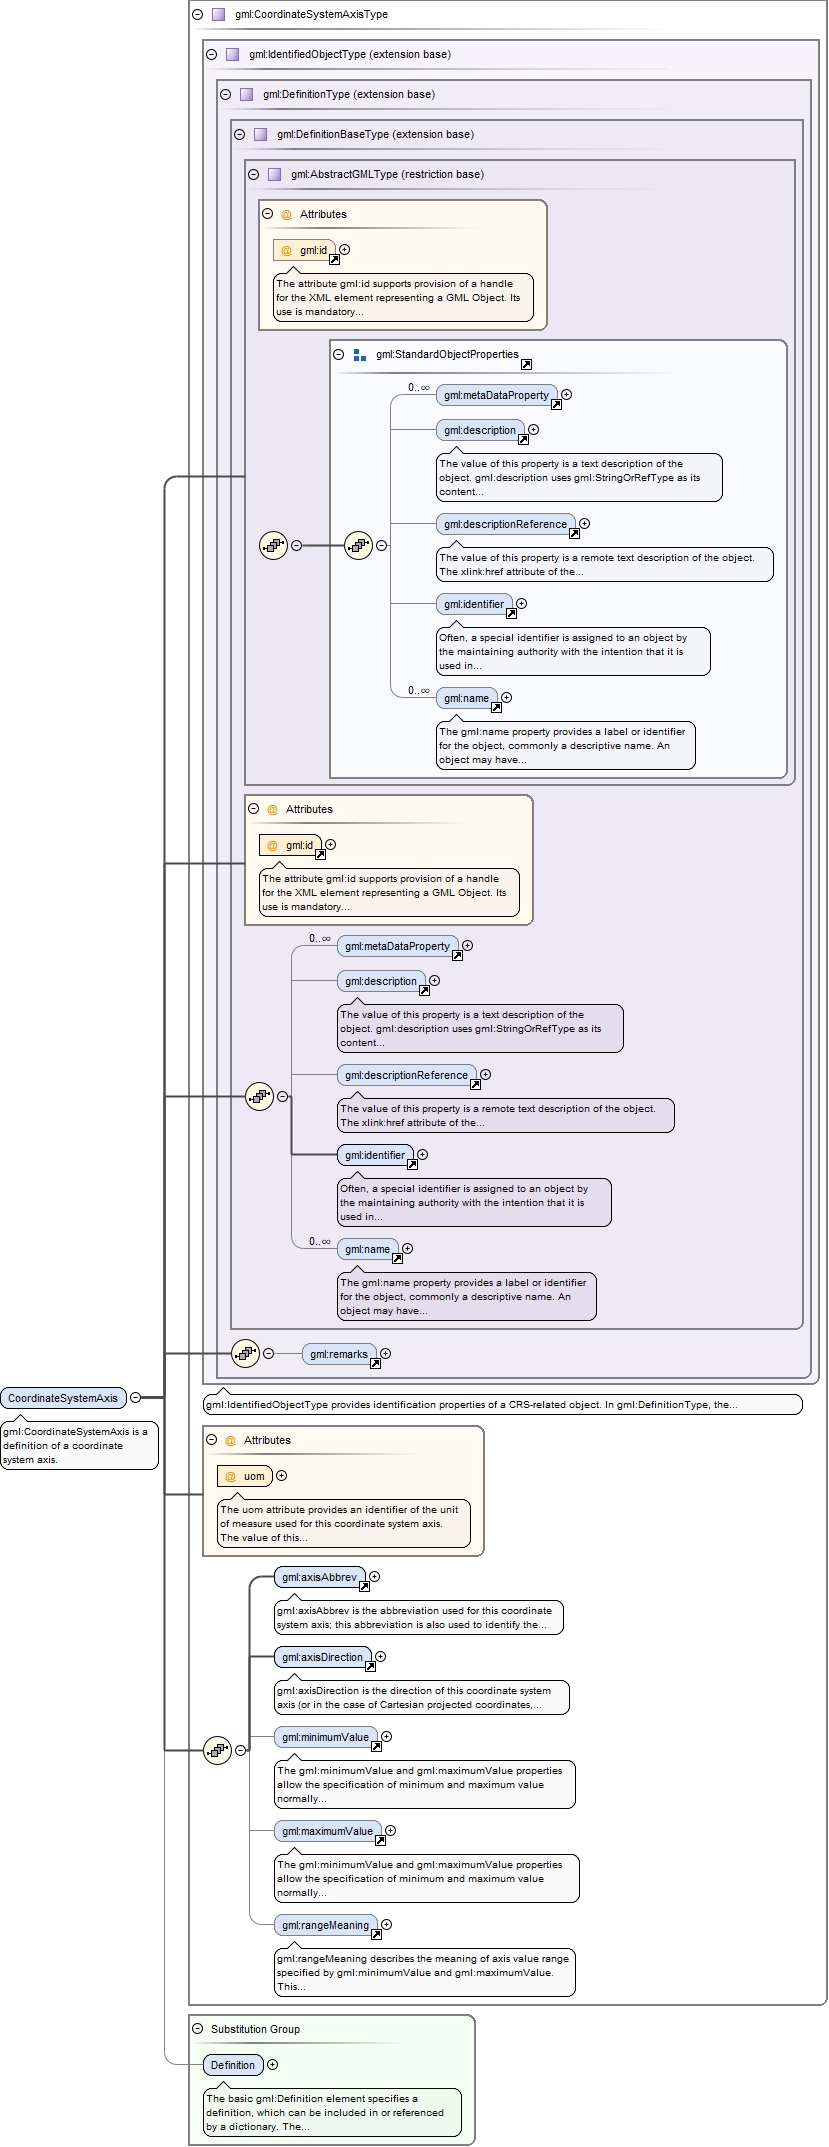
Task: Click the 'basic gml:Definition element specifies' annotation
Action: click(332, 2113)
